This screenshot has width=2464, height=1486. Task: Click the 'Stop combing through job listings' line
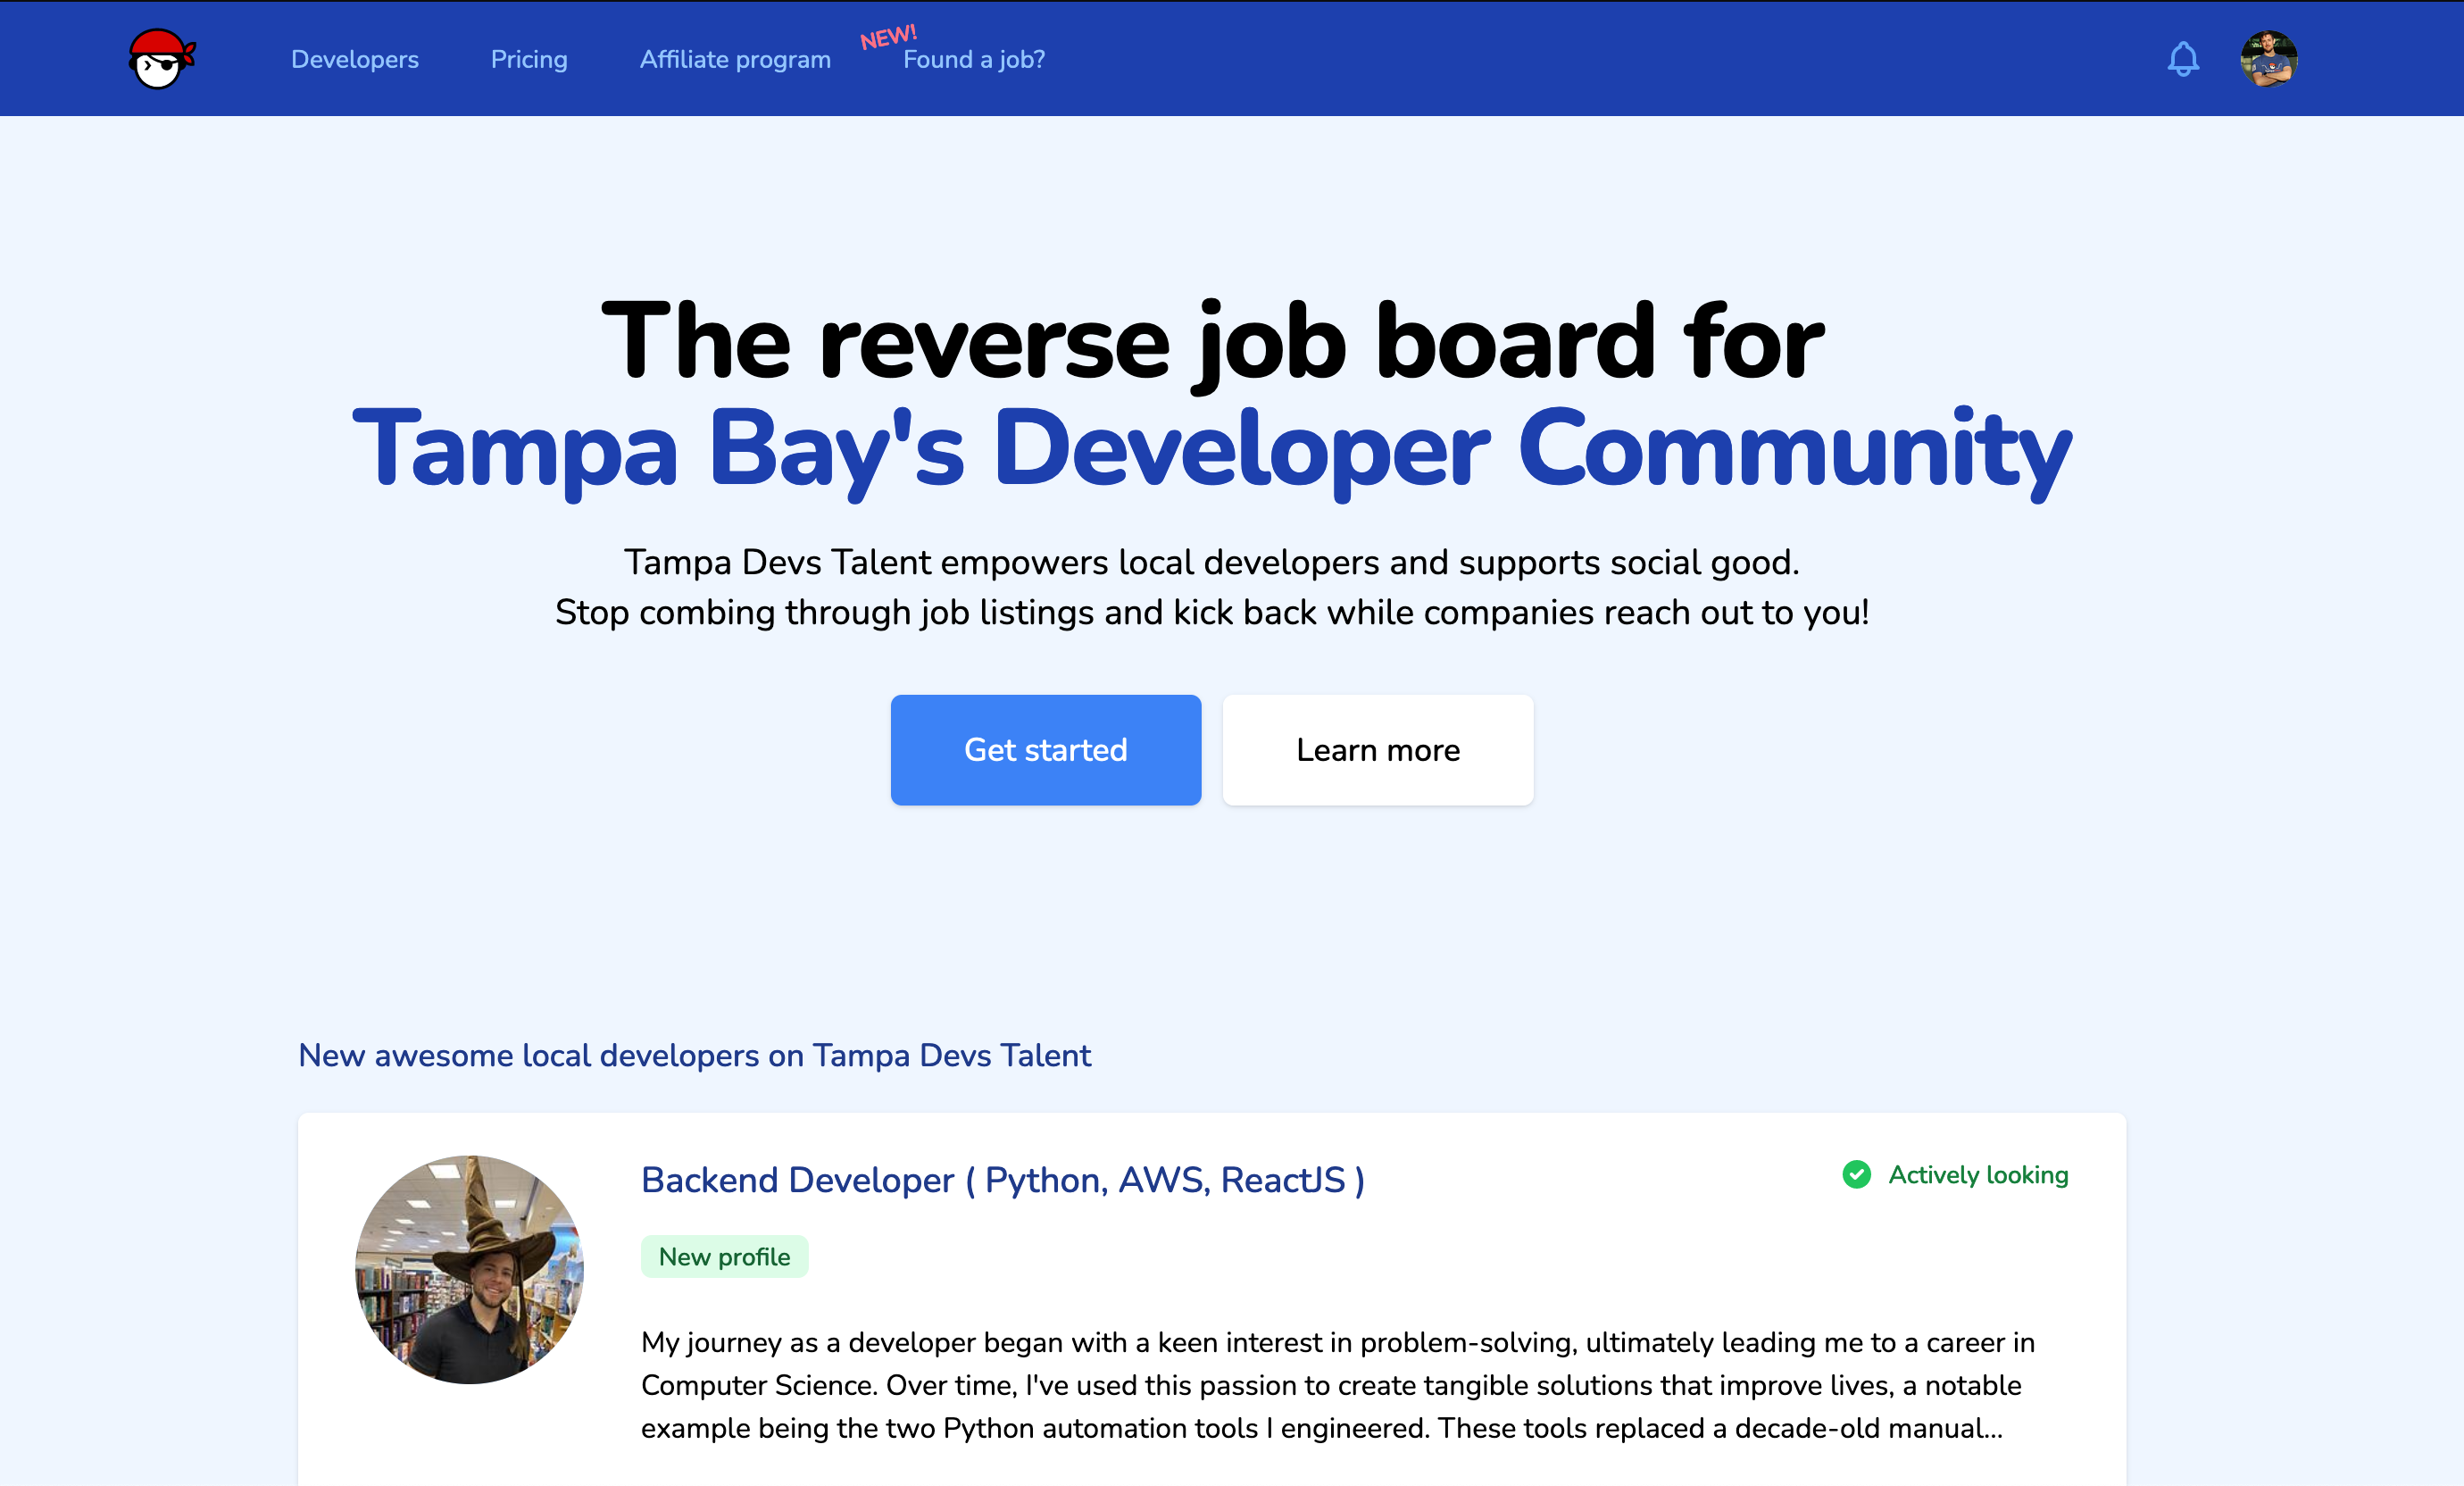pos(1212,612)
